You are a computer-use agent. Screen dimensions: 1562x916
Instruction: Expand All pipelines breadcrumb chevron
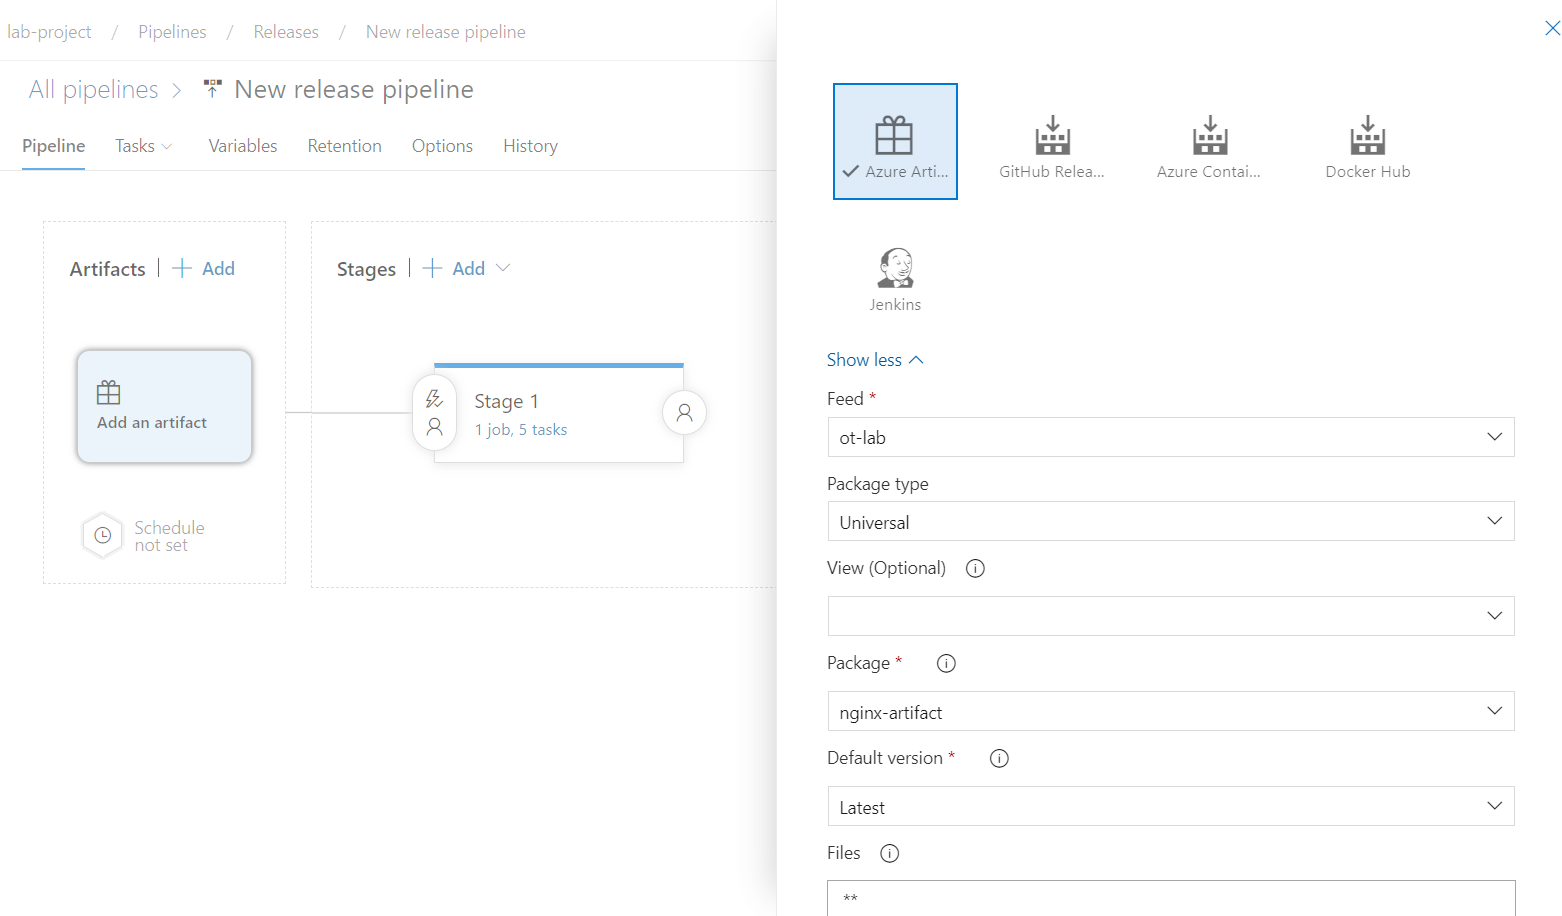click(x=177, y=90)
